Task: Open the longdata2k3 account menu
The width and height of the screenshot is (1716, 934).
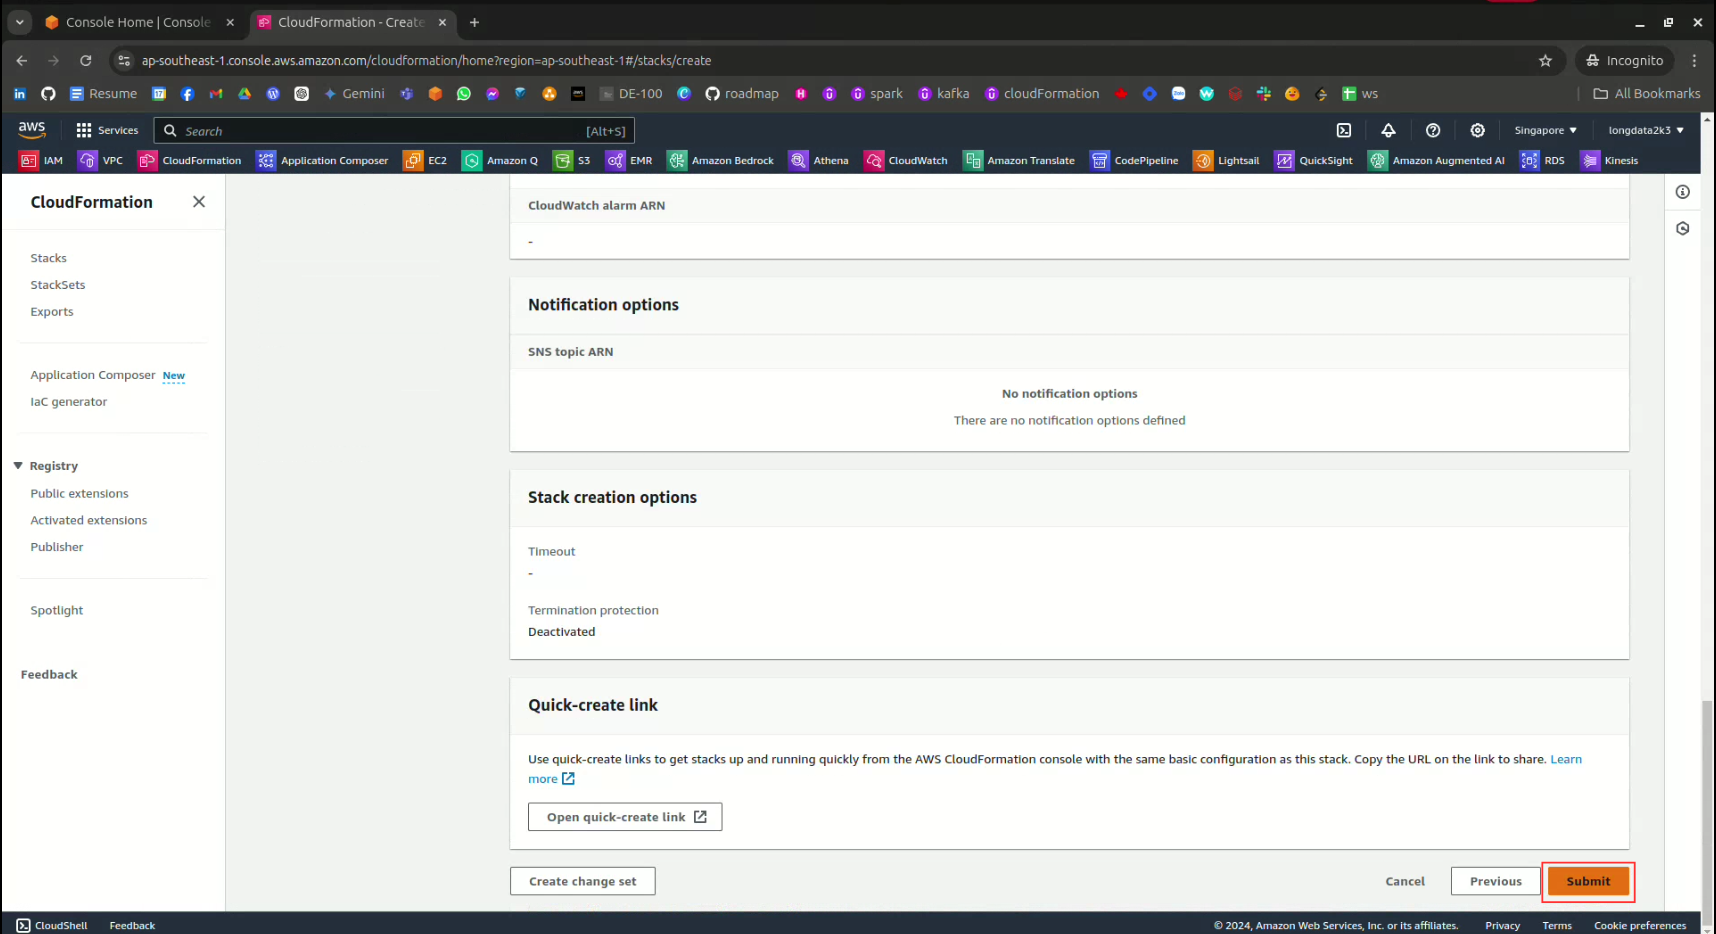Action: tap(1645, 131)
